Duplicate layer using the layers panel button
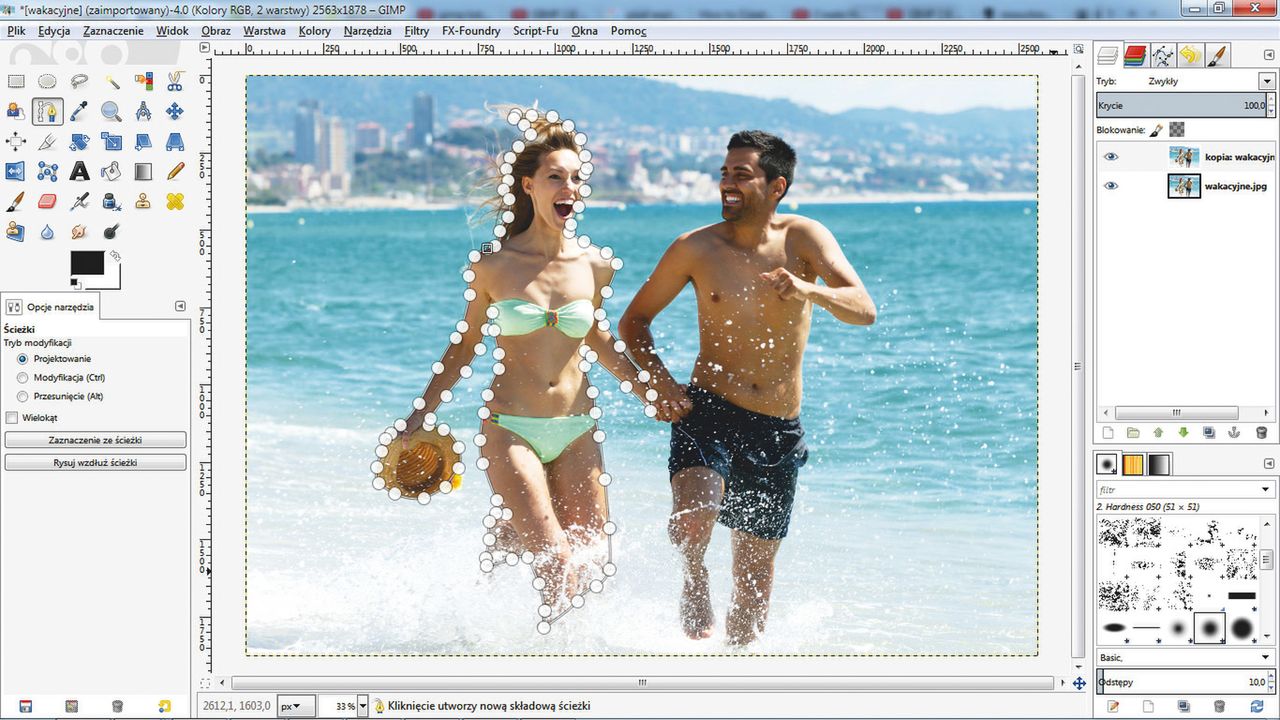 [x=1209, y=433]
